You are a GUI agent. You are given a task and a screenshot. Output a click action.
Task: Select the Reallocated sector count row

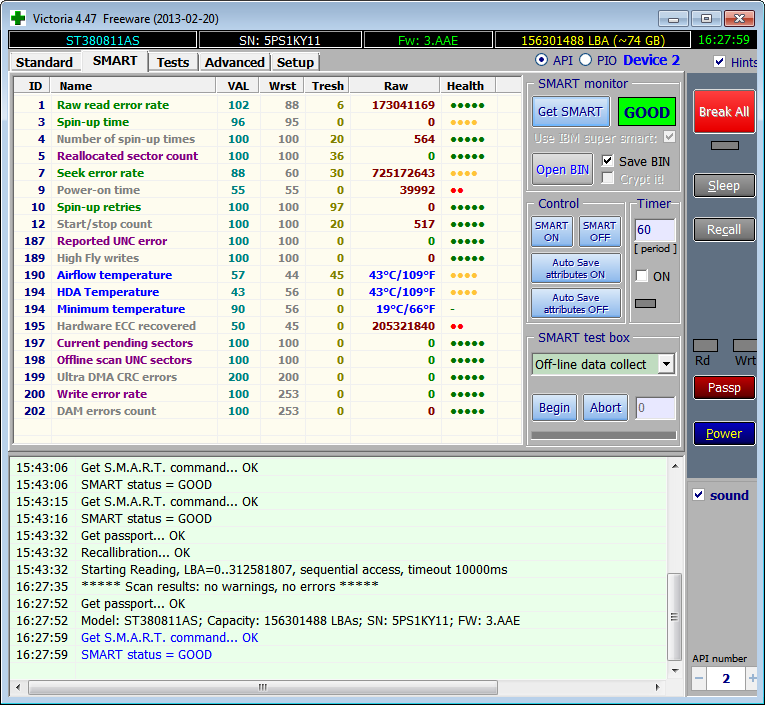pyautogui.click(x=267, y=156)
